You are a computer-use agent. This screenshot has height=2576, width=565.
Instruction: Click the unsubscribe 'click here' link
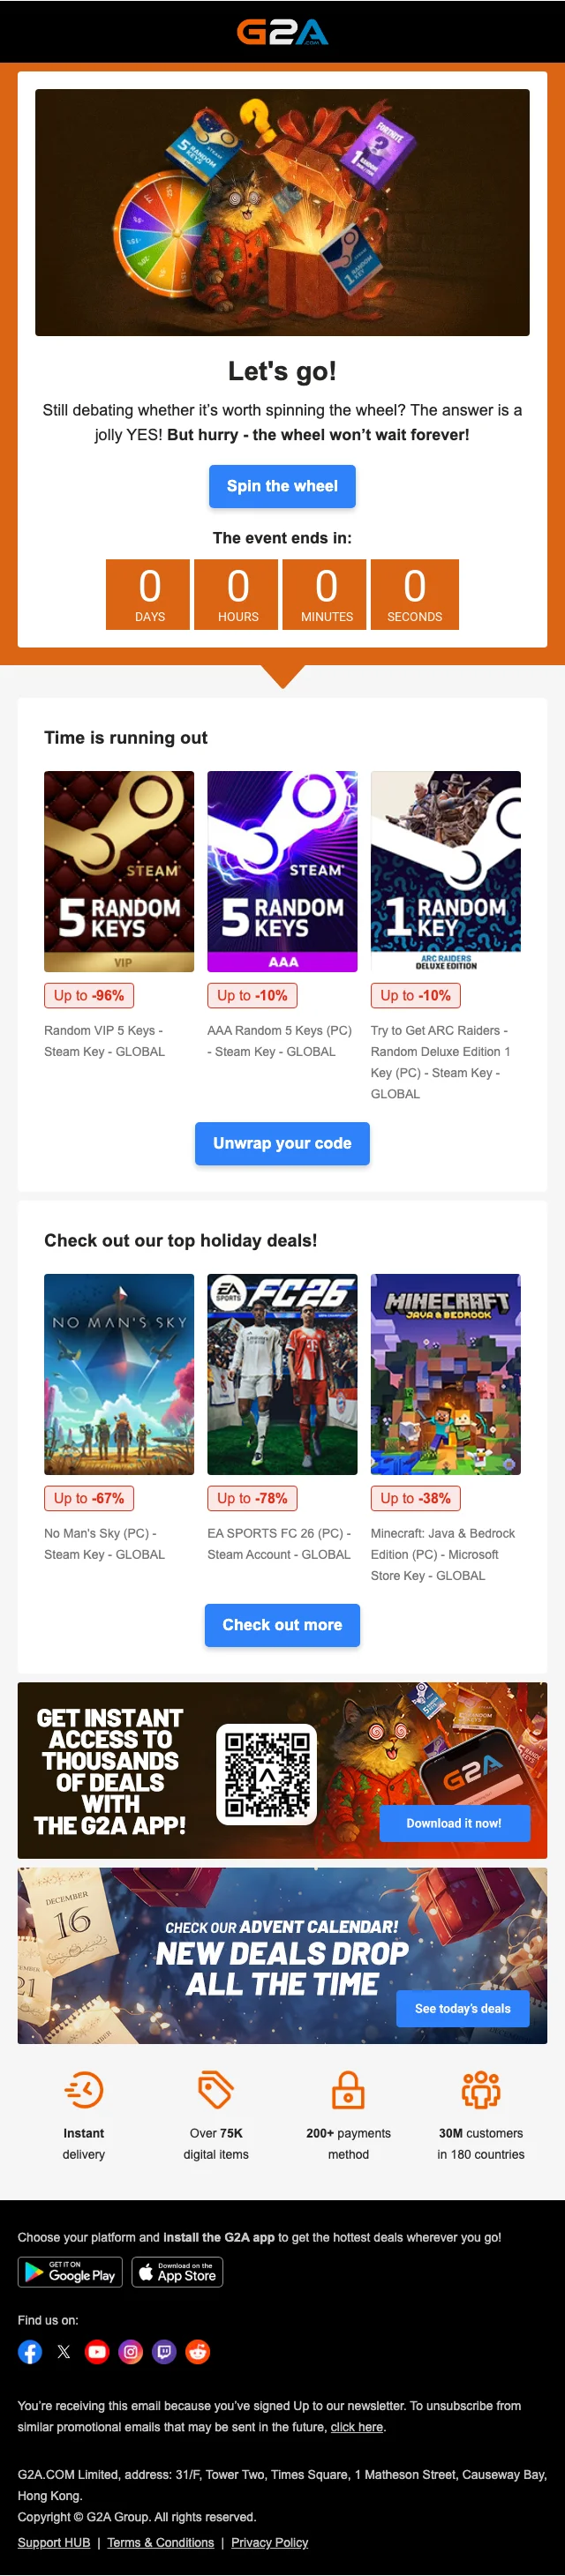357,2427
